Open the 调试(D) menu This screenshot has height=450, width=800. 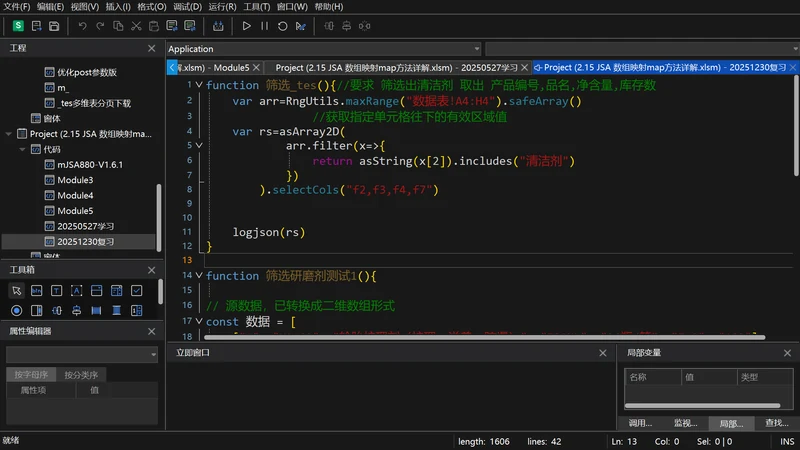(187, 7)
